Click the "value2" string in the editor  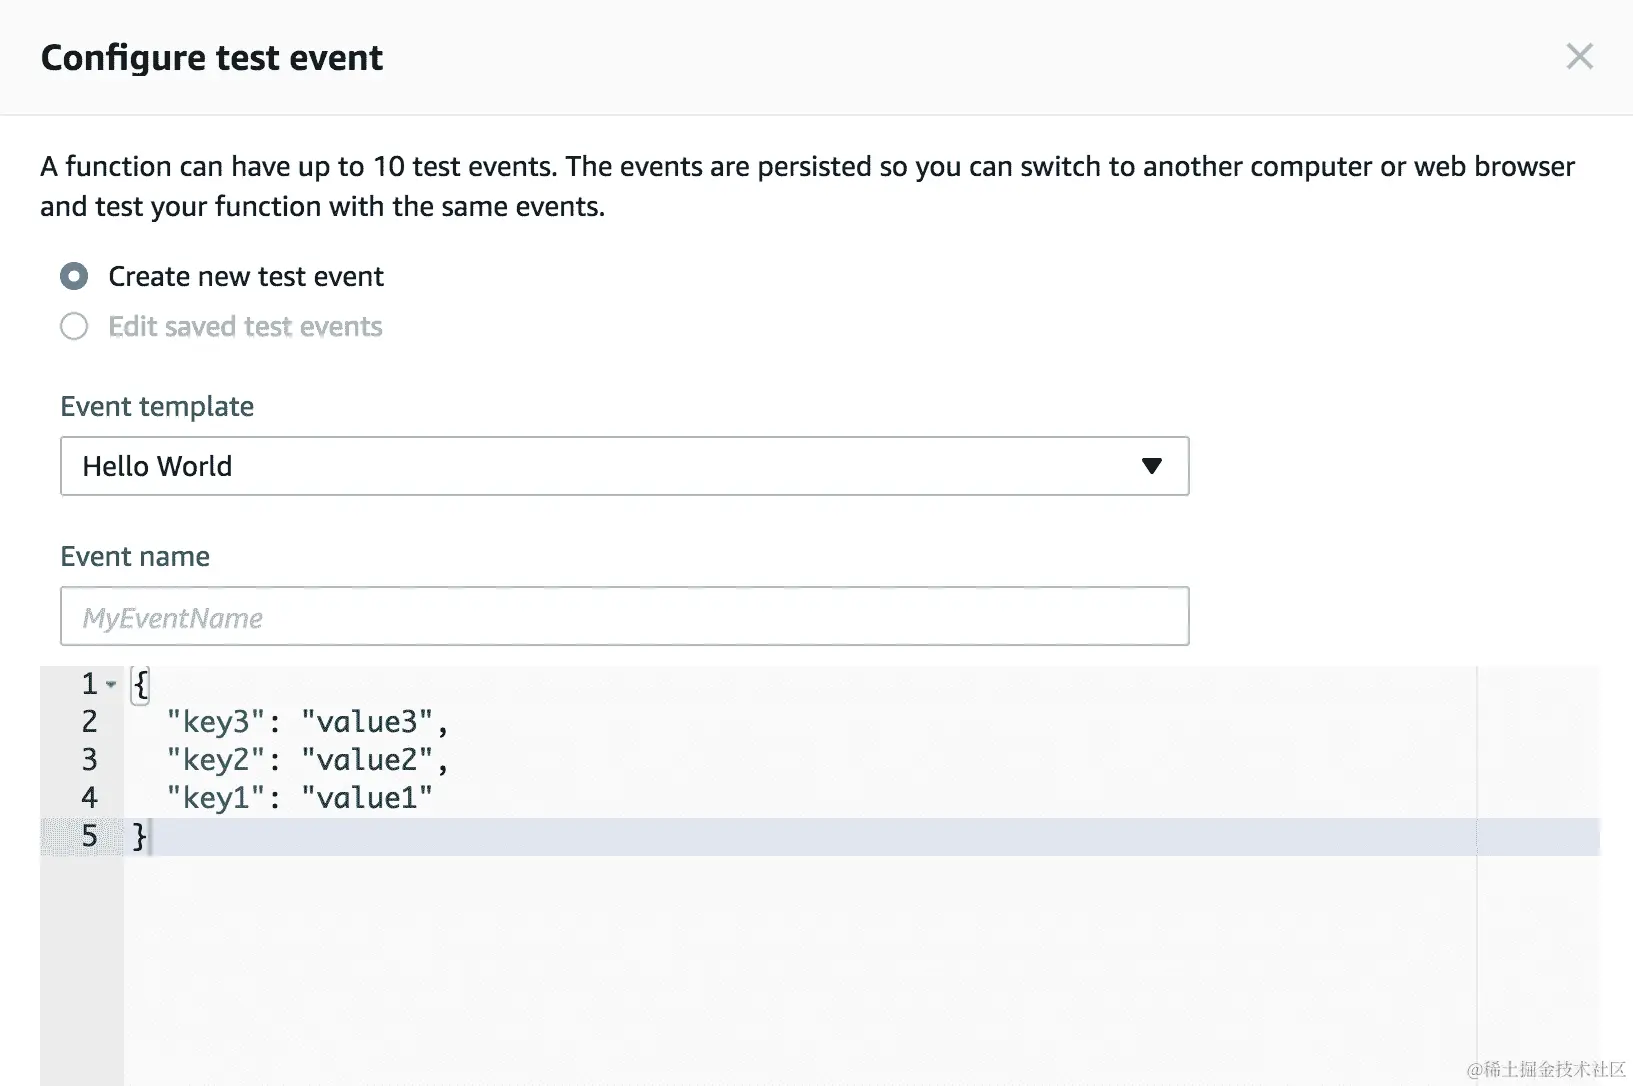[x=367, y=760]
